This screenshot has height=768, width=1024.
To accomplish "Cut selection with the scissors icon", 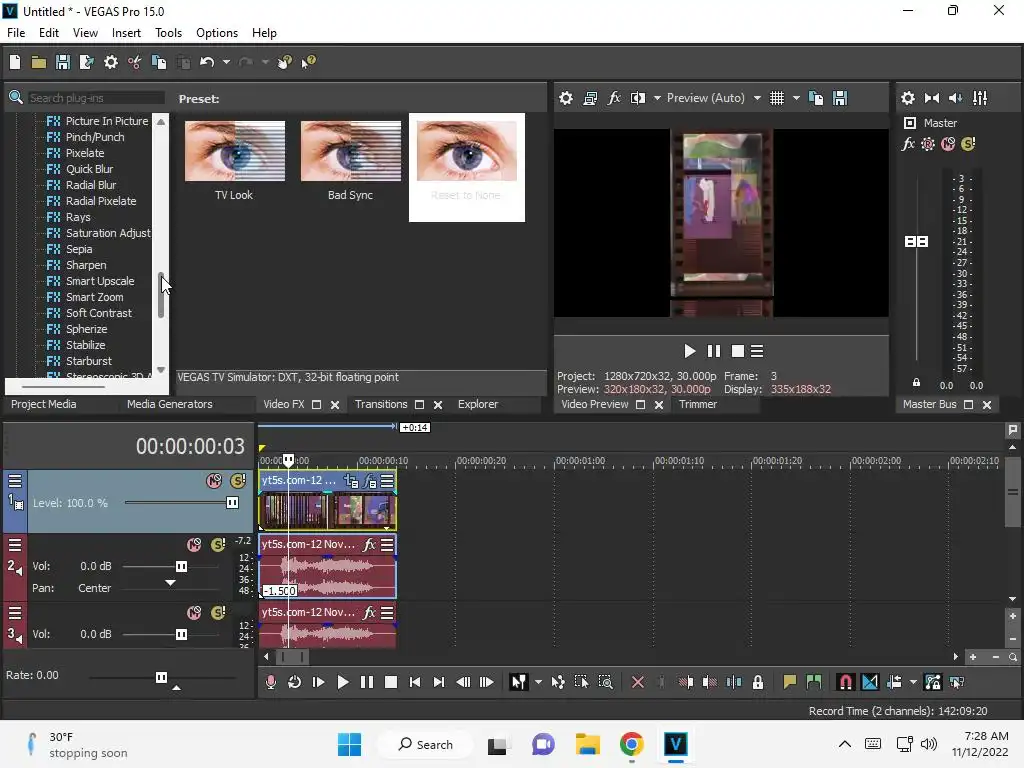I will pos(135,62).
